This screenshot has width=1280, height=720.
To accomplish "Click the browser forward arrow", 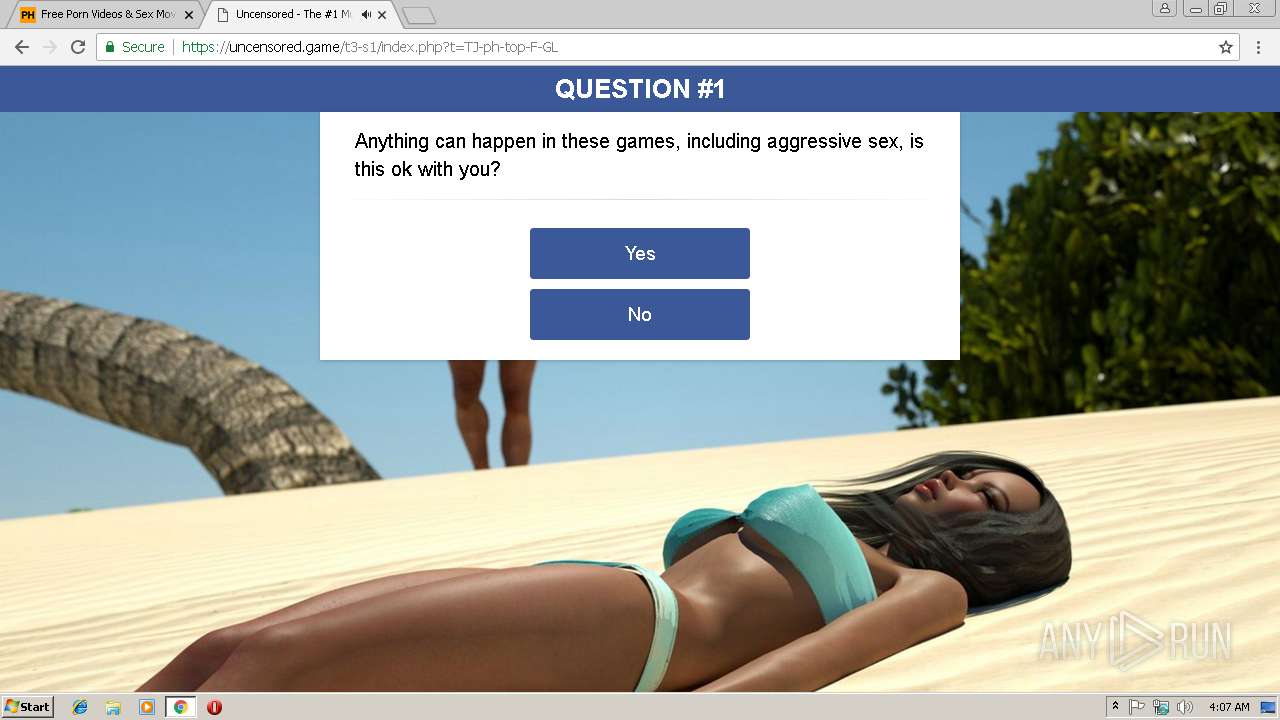I will point(50,47).
